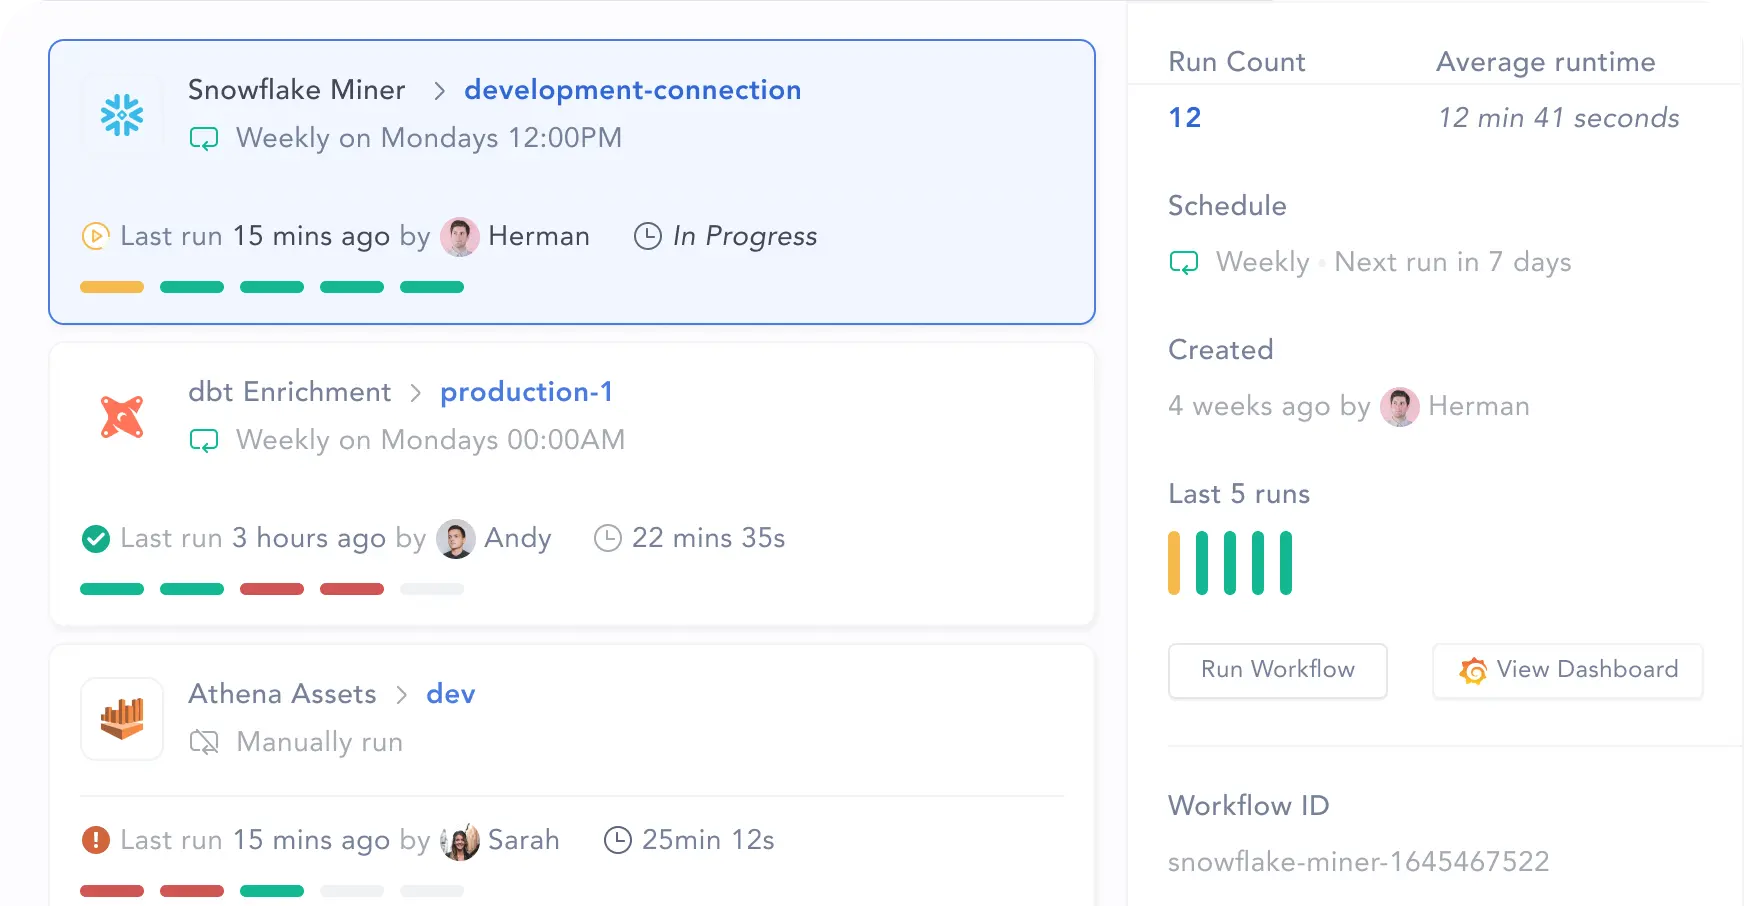The width and height of the screenshot is (1744, 906).
Task: Click Andy's avatar in dbt Enrichment card
Action: 456,539
